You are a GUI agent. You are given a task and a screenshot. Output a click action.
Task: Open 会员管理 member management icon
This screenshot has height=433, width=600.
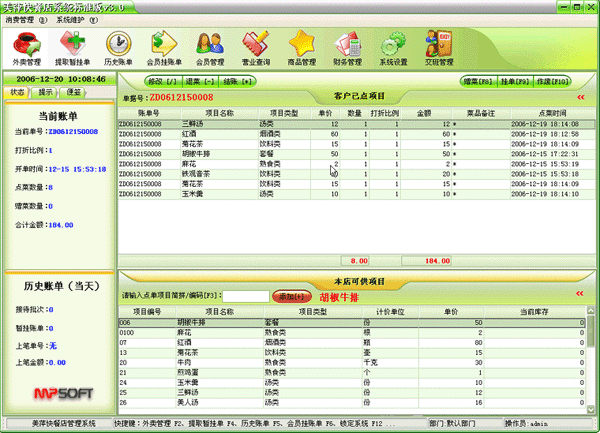tap(209, 45)
